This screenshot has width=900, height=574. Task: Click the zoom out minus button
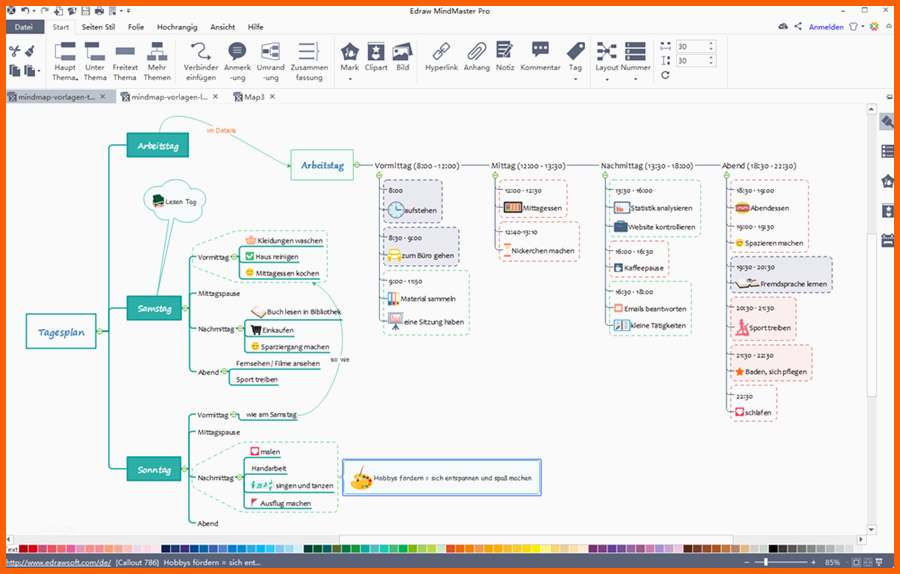(747, 563)
